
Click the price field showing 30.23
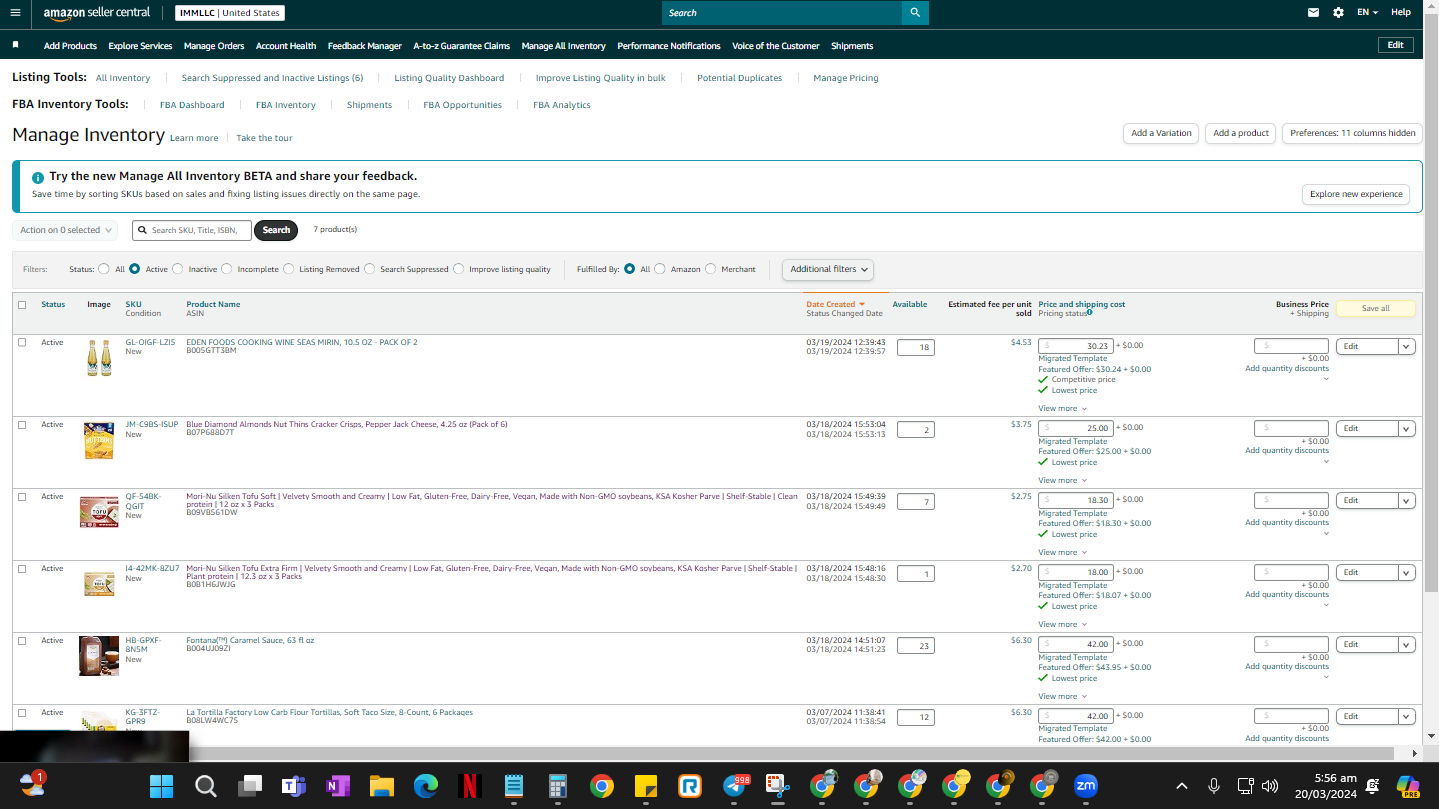click(1076, 346)
